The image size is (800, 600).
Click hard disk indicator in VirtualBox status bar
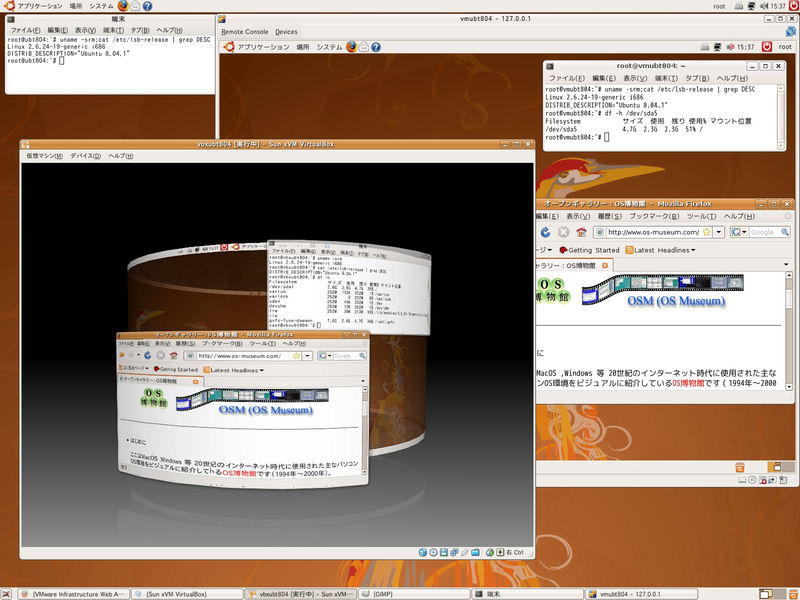click(x=423, y=552)
